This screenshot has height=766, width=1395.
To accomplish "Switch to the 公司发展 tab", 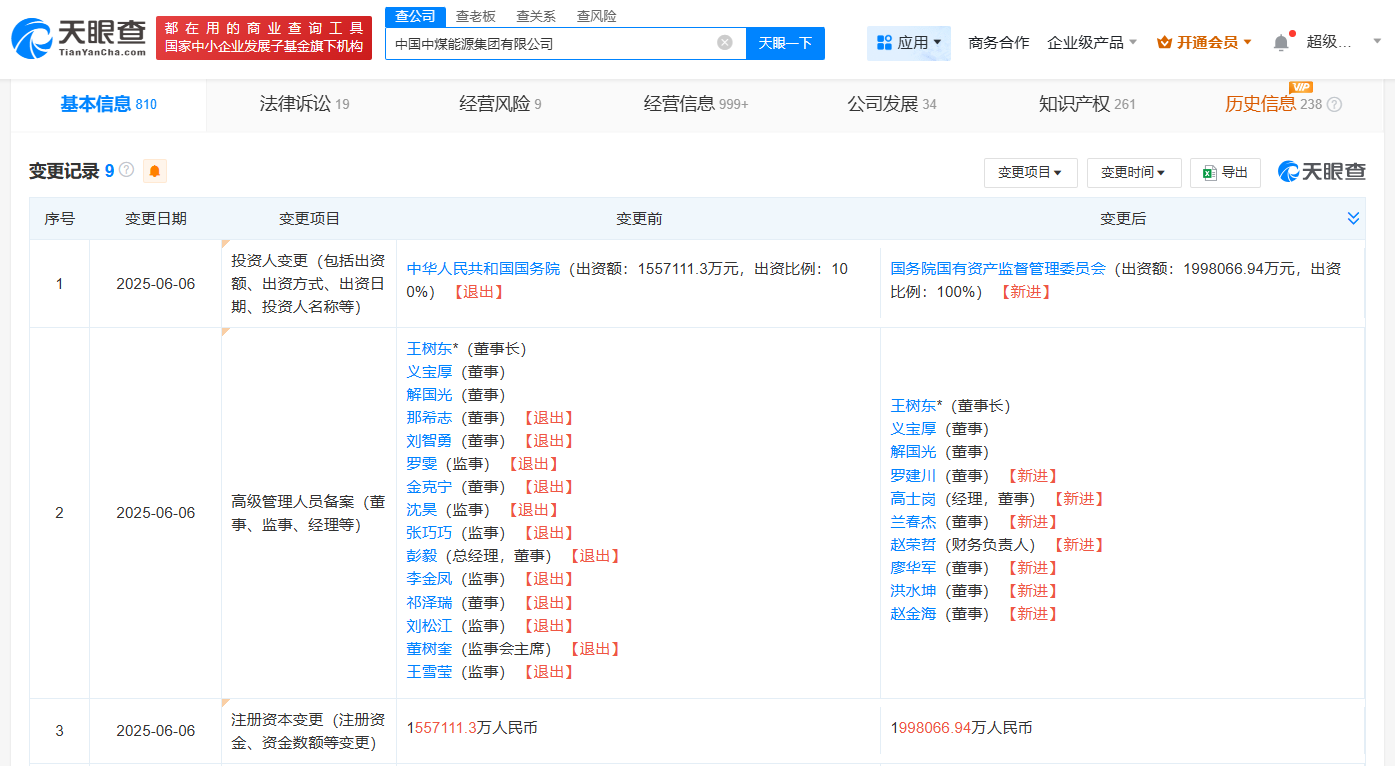I will tap(892, 104).
